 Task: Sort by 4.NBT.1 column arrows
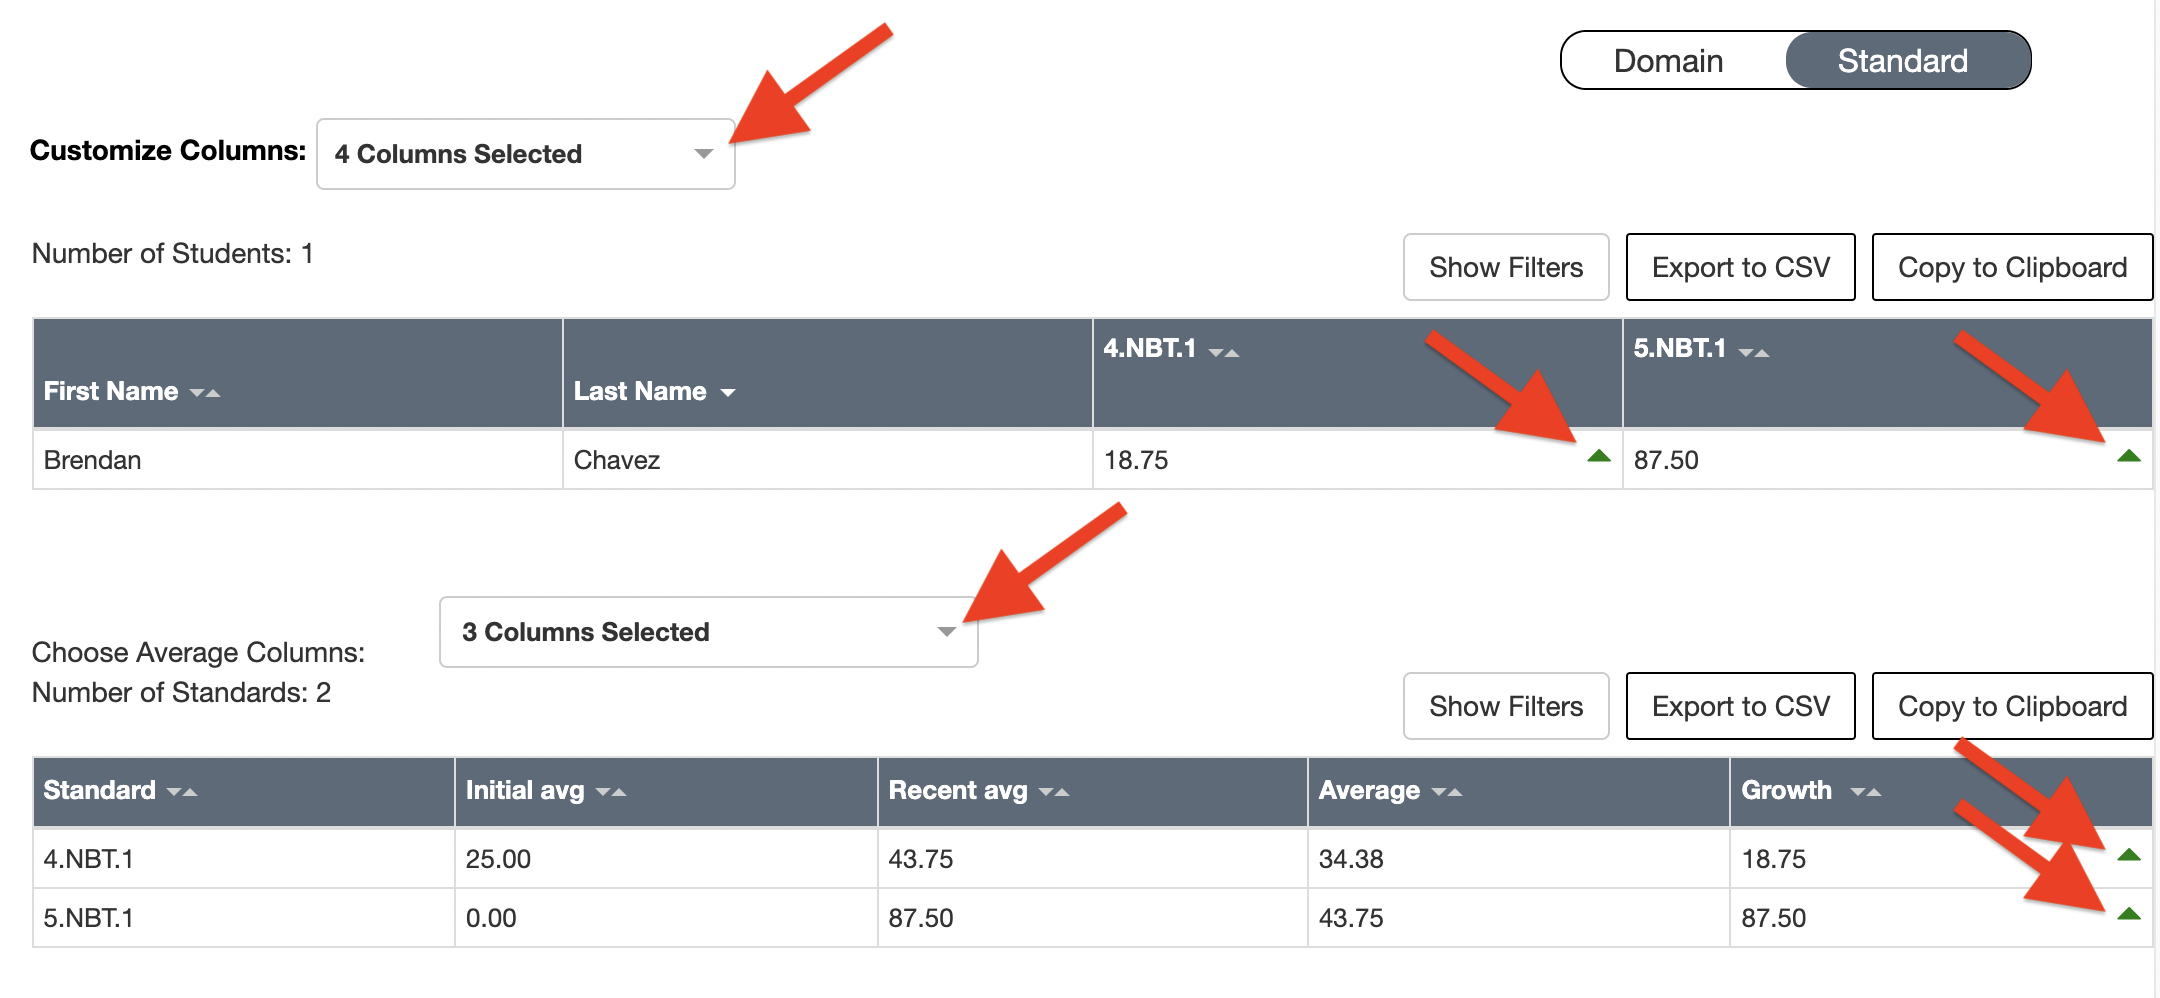(x=1224, y=352)
